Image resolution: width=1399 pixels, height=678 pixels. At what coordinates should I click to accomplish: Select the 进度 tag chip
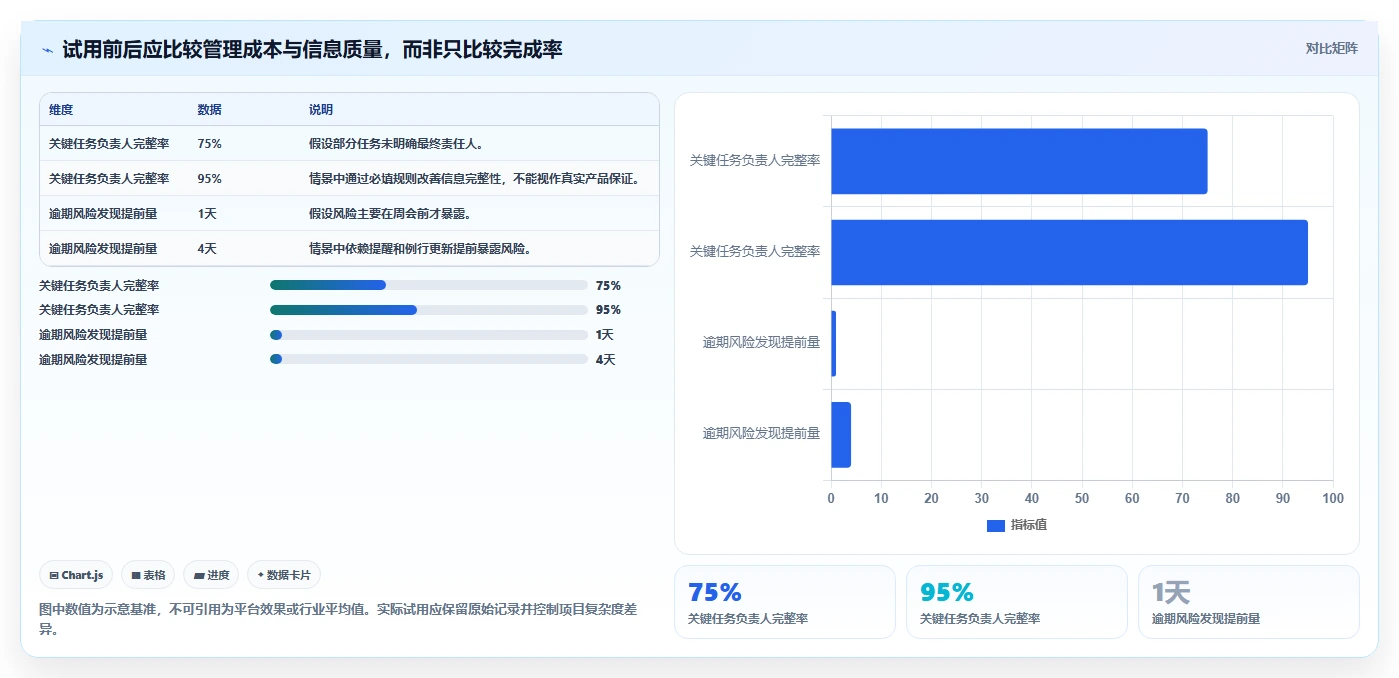[211, 575]
